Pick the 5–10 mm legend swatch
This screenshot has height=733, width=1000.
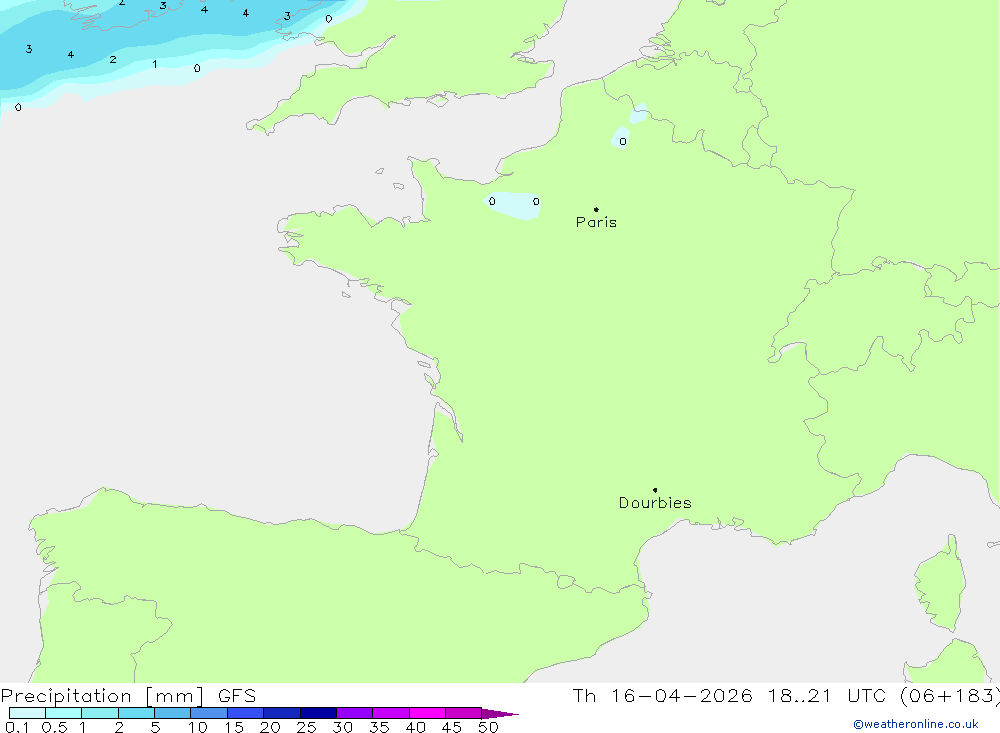173,713
